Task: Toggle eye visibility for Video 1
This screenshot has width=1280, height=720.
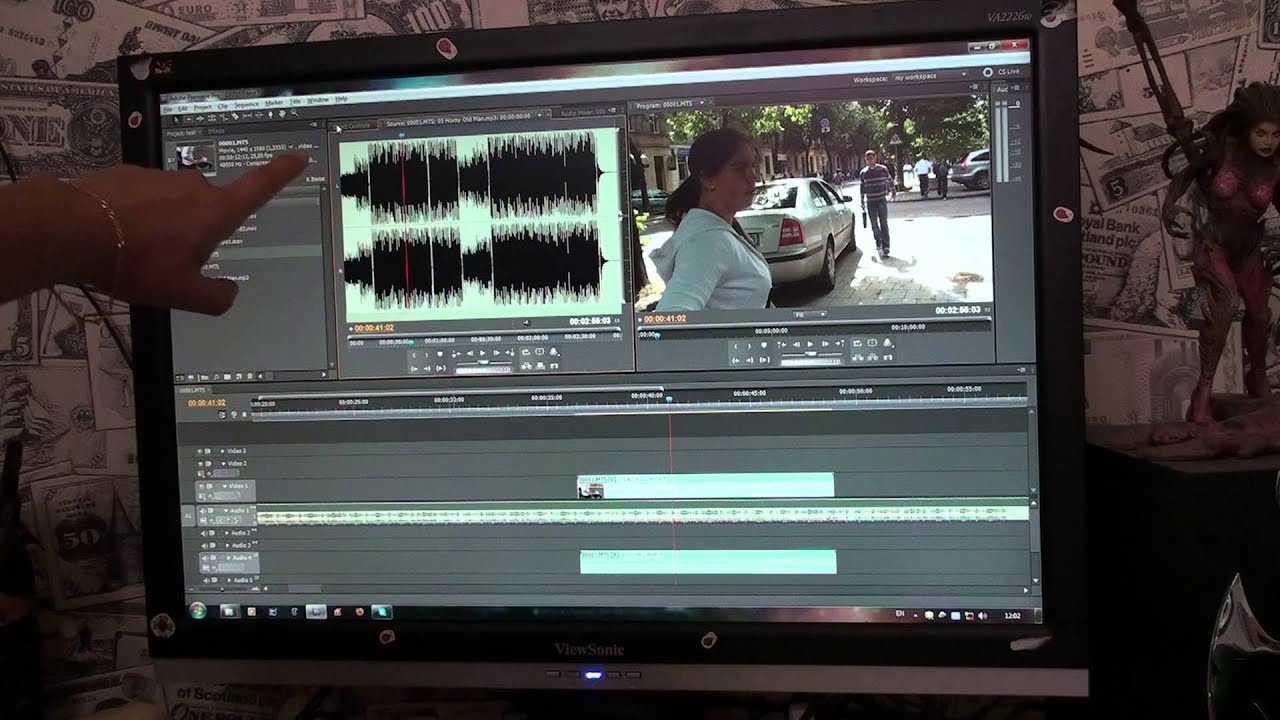Action: click(201, 486)
